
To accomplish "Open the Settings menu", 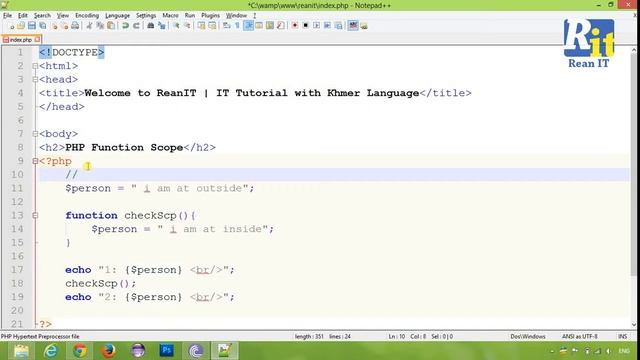I will [146, 16].
